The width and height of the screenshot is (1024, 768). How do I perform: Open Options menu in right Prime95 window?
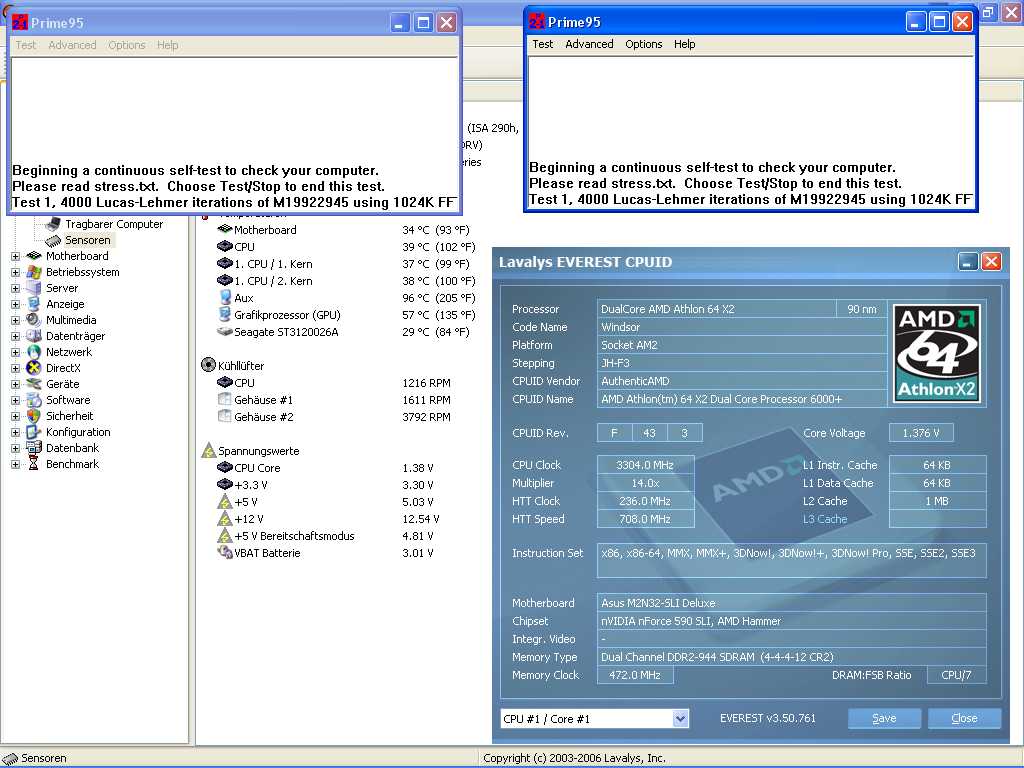pos(643,44)
